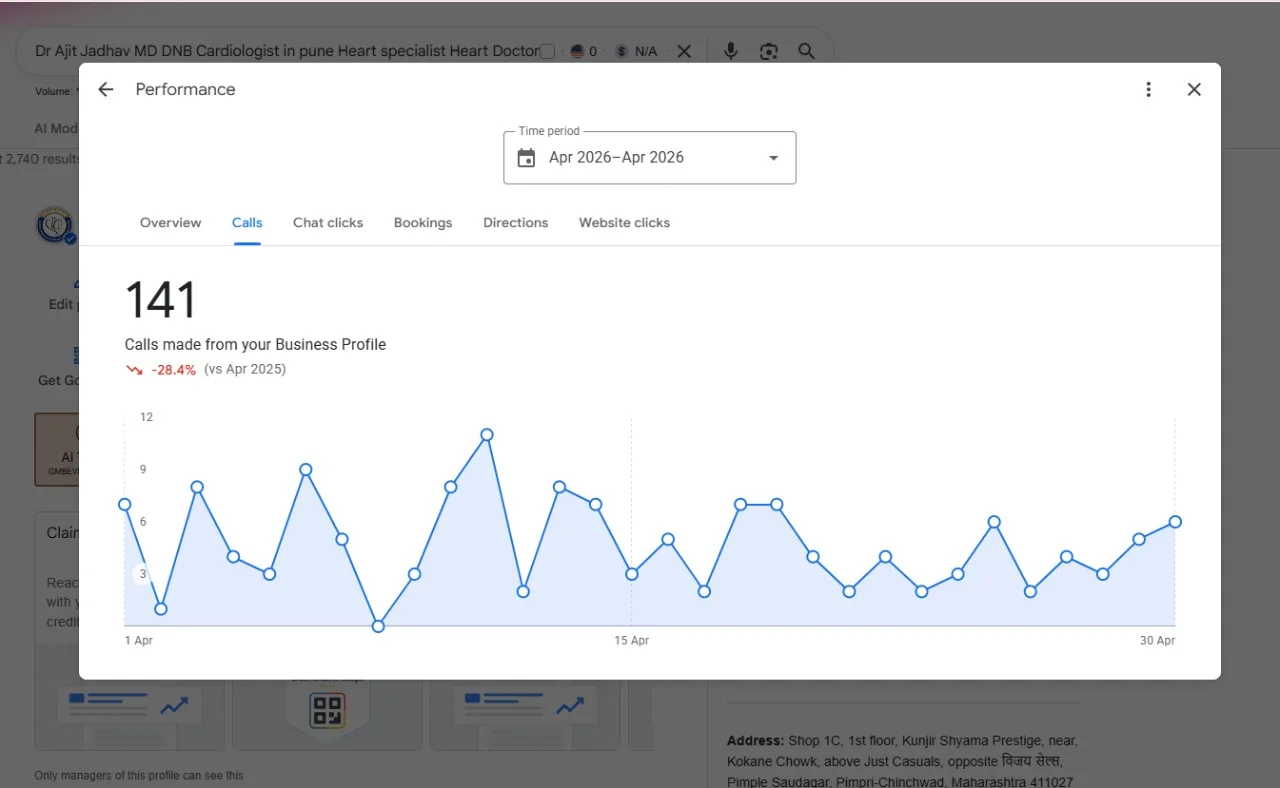Switch to the Bookings tab
This screenshot has width=1280, height=788.
pyautogui.click(x=423, y=223)
